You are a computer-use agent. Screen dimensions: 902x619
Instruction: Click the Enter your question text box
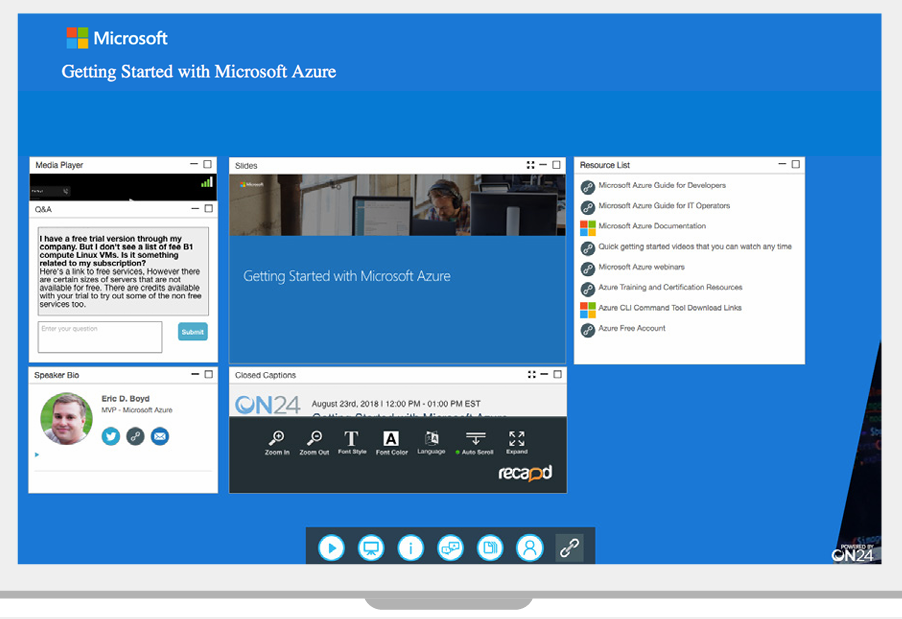(x=100, y=337)
